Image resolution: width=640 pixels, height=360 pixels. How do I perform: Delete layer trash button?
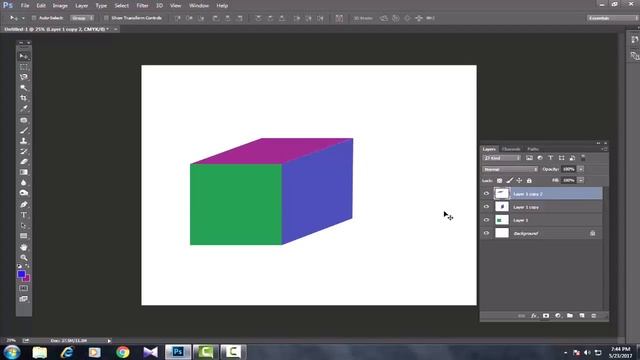pos(594,316)
